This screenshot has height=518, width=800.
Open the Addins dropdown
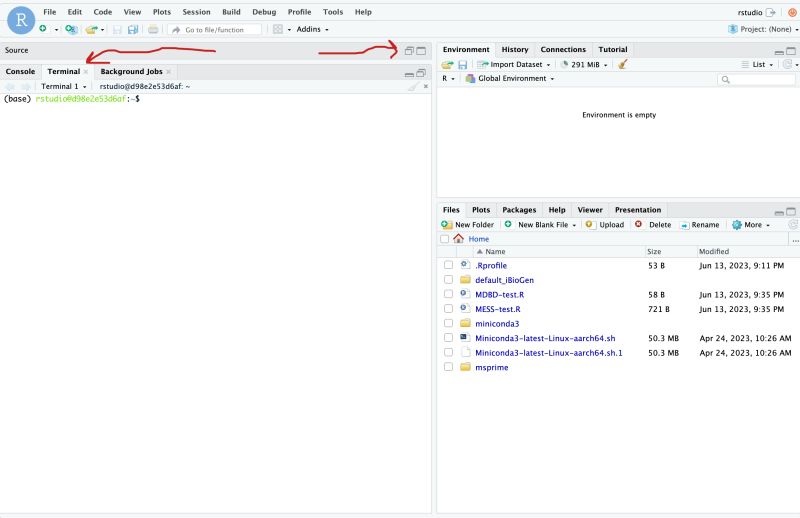click(312, 29)
